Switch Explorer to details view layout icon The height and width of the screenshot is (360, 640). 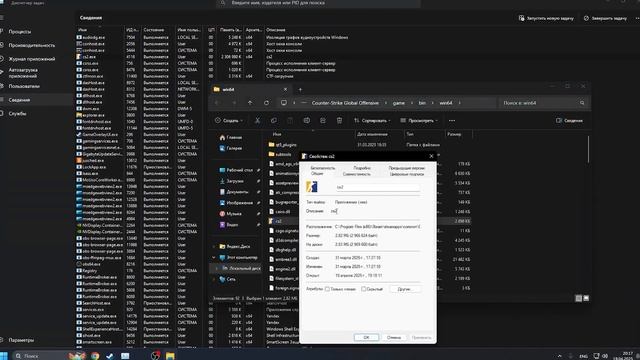click(x=578, y=298)
